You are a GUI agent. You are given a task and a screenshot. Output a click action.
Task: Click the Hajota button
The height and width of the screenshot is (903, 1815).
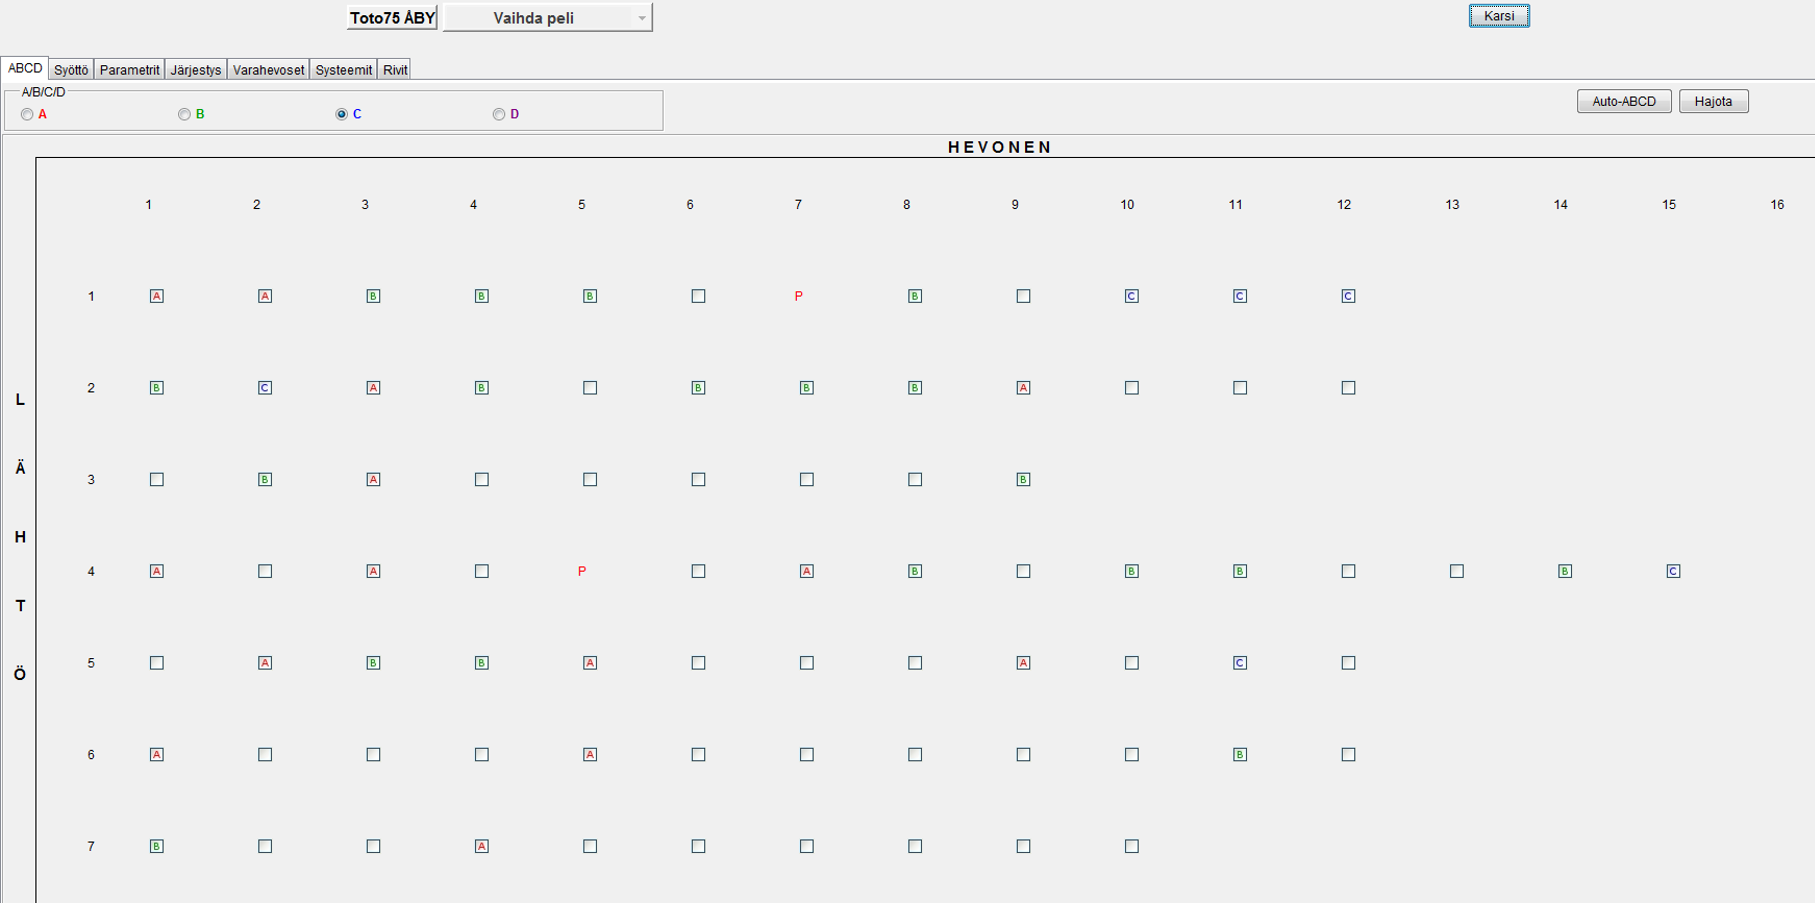(1713, 101)
